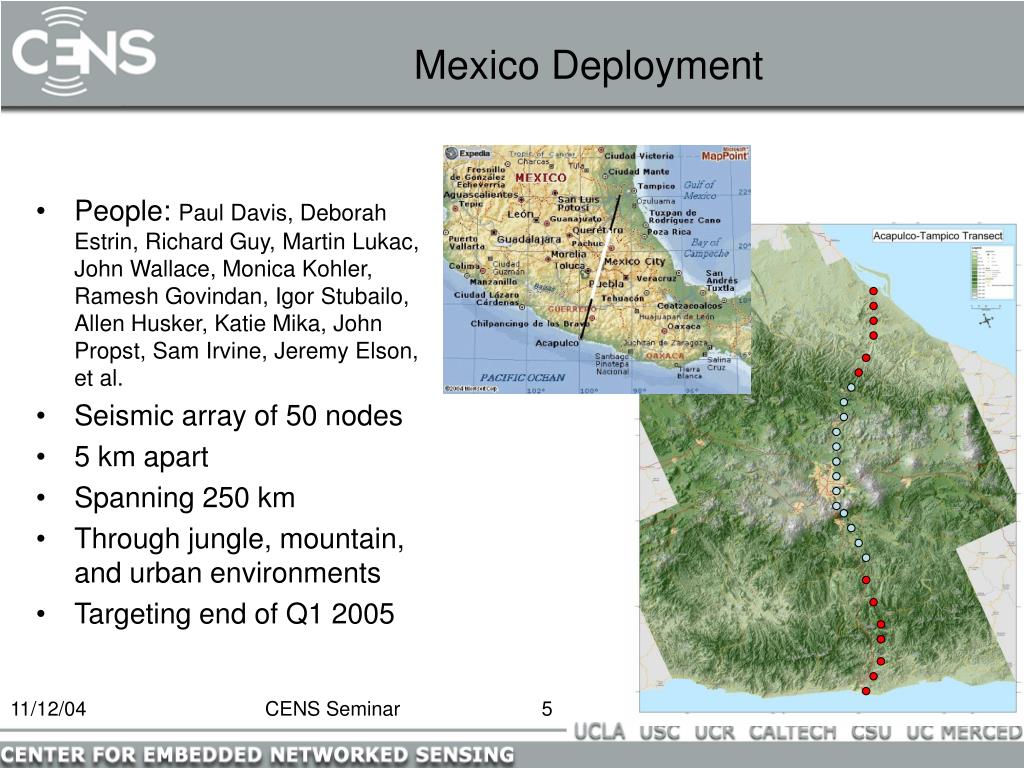Click the "Through jungle, mountain," bullet line
Image resolution: width=1024 pixels, height=768 pixels.
(x=239, y=539)
